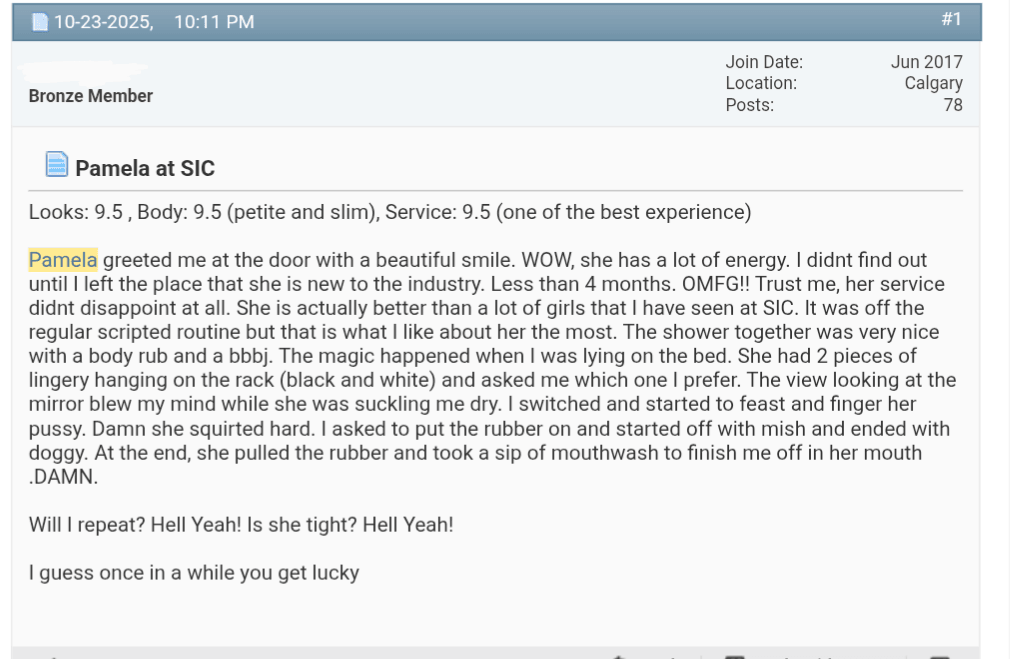
Task: Click the "Location:" label
Action: coord(761,83)
